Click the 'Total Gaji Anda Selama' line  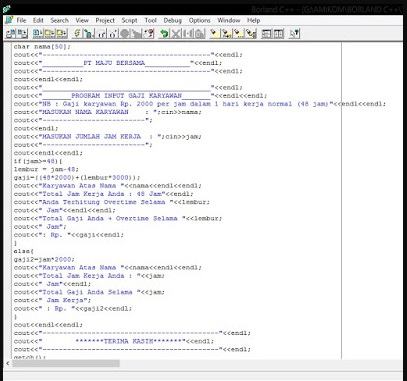[89, 292]
